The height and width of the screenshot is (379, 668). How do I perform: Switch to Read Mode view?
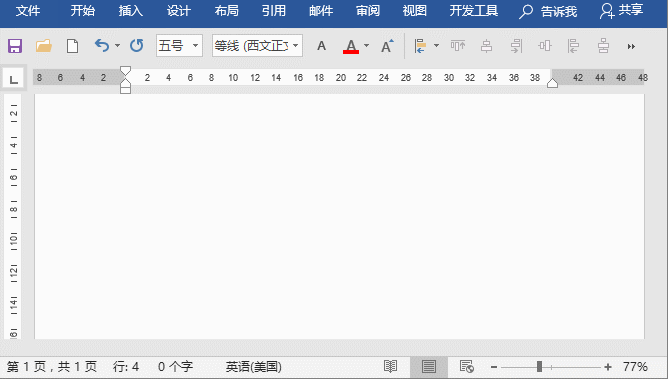click(x=390, y=367)
